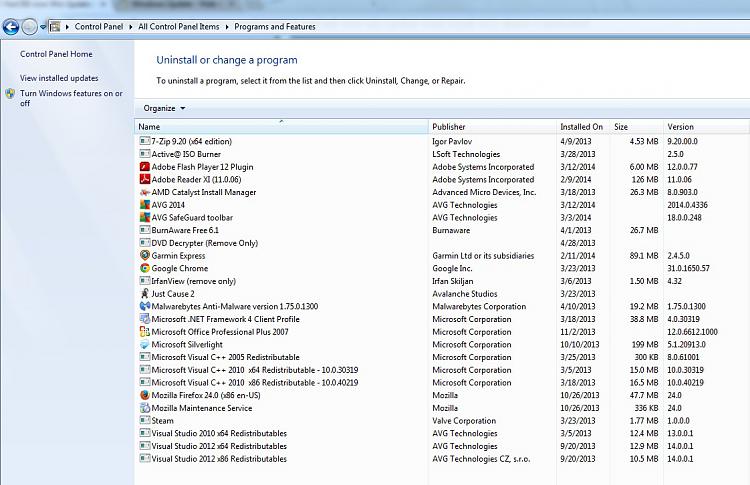Click the Garmin Express icon

tap(144, 255)
